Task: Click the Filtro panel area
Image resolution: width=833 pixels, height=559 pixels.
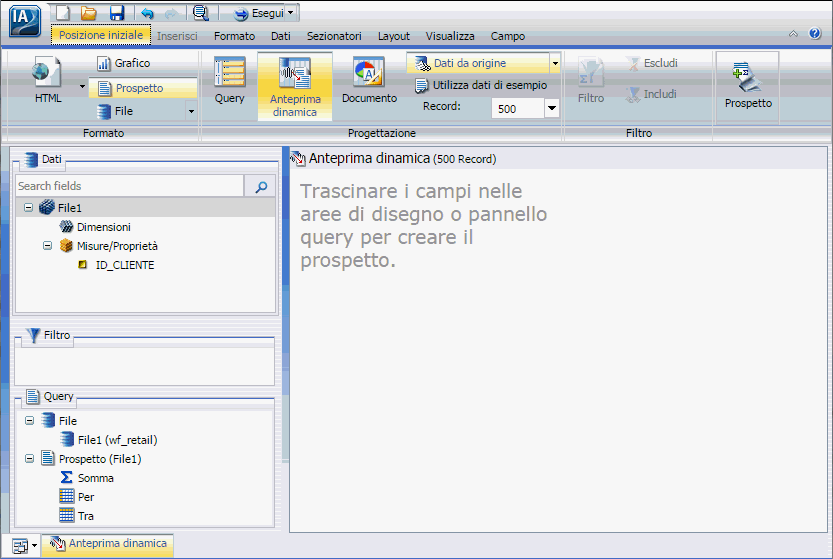Action: 144,365
